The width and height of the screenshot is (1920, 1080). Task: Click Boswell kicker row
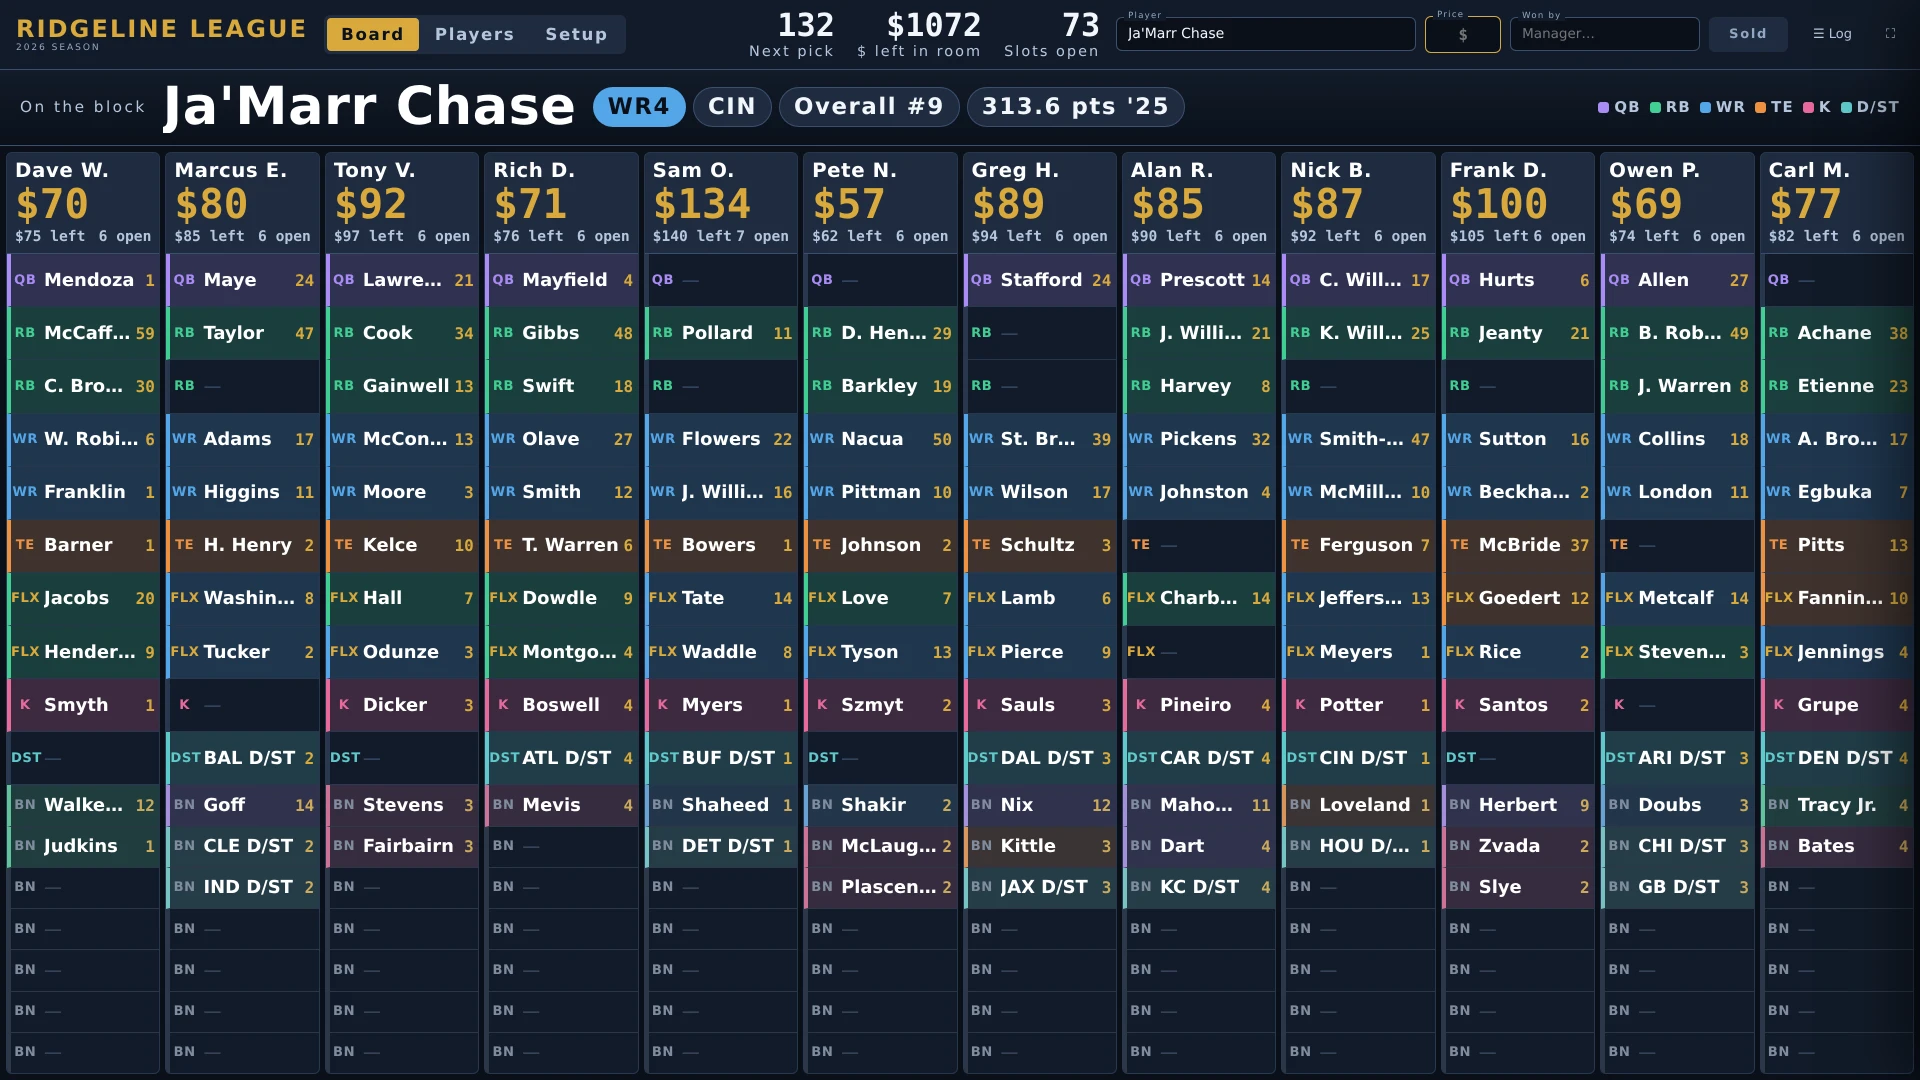(562, 705)
